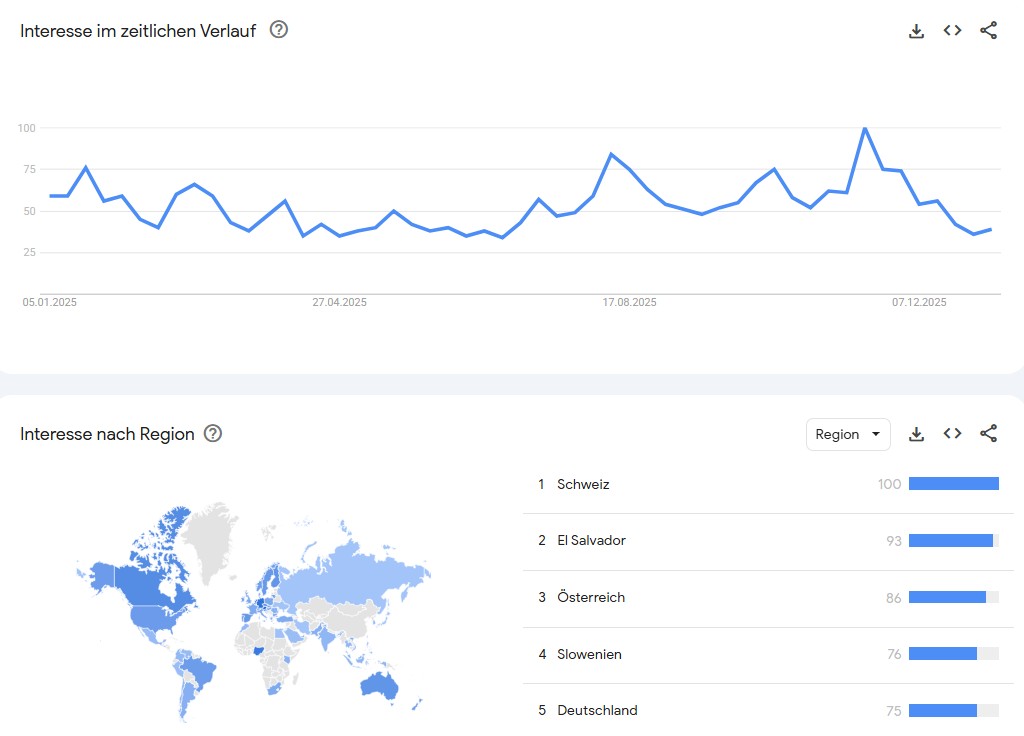Click the peak value 100 point on the line chart

click(x=864, y=128)
